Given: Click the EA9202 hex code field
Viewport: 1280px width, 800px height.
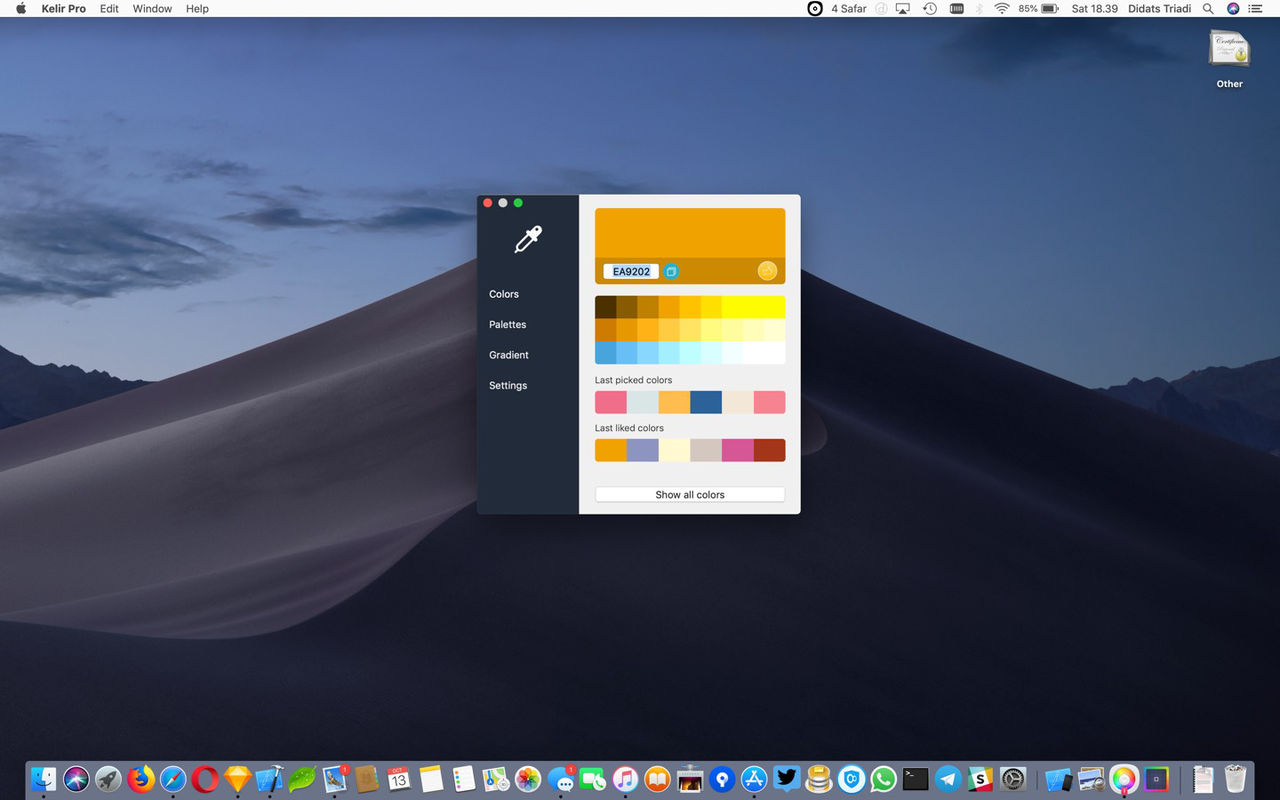Looking at the screenshot, I should (x=631, y=271).
